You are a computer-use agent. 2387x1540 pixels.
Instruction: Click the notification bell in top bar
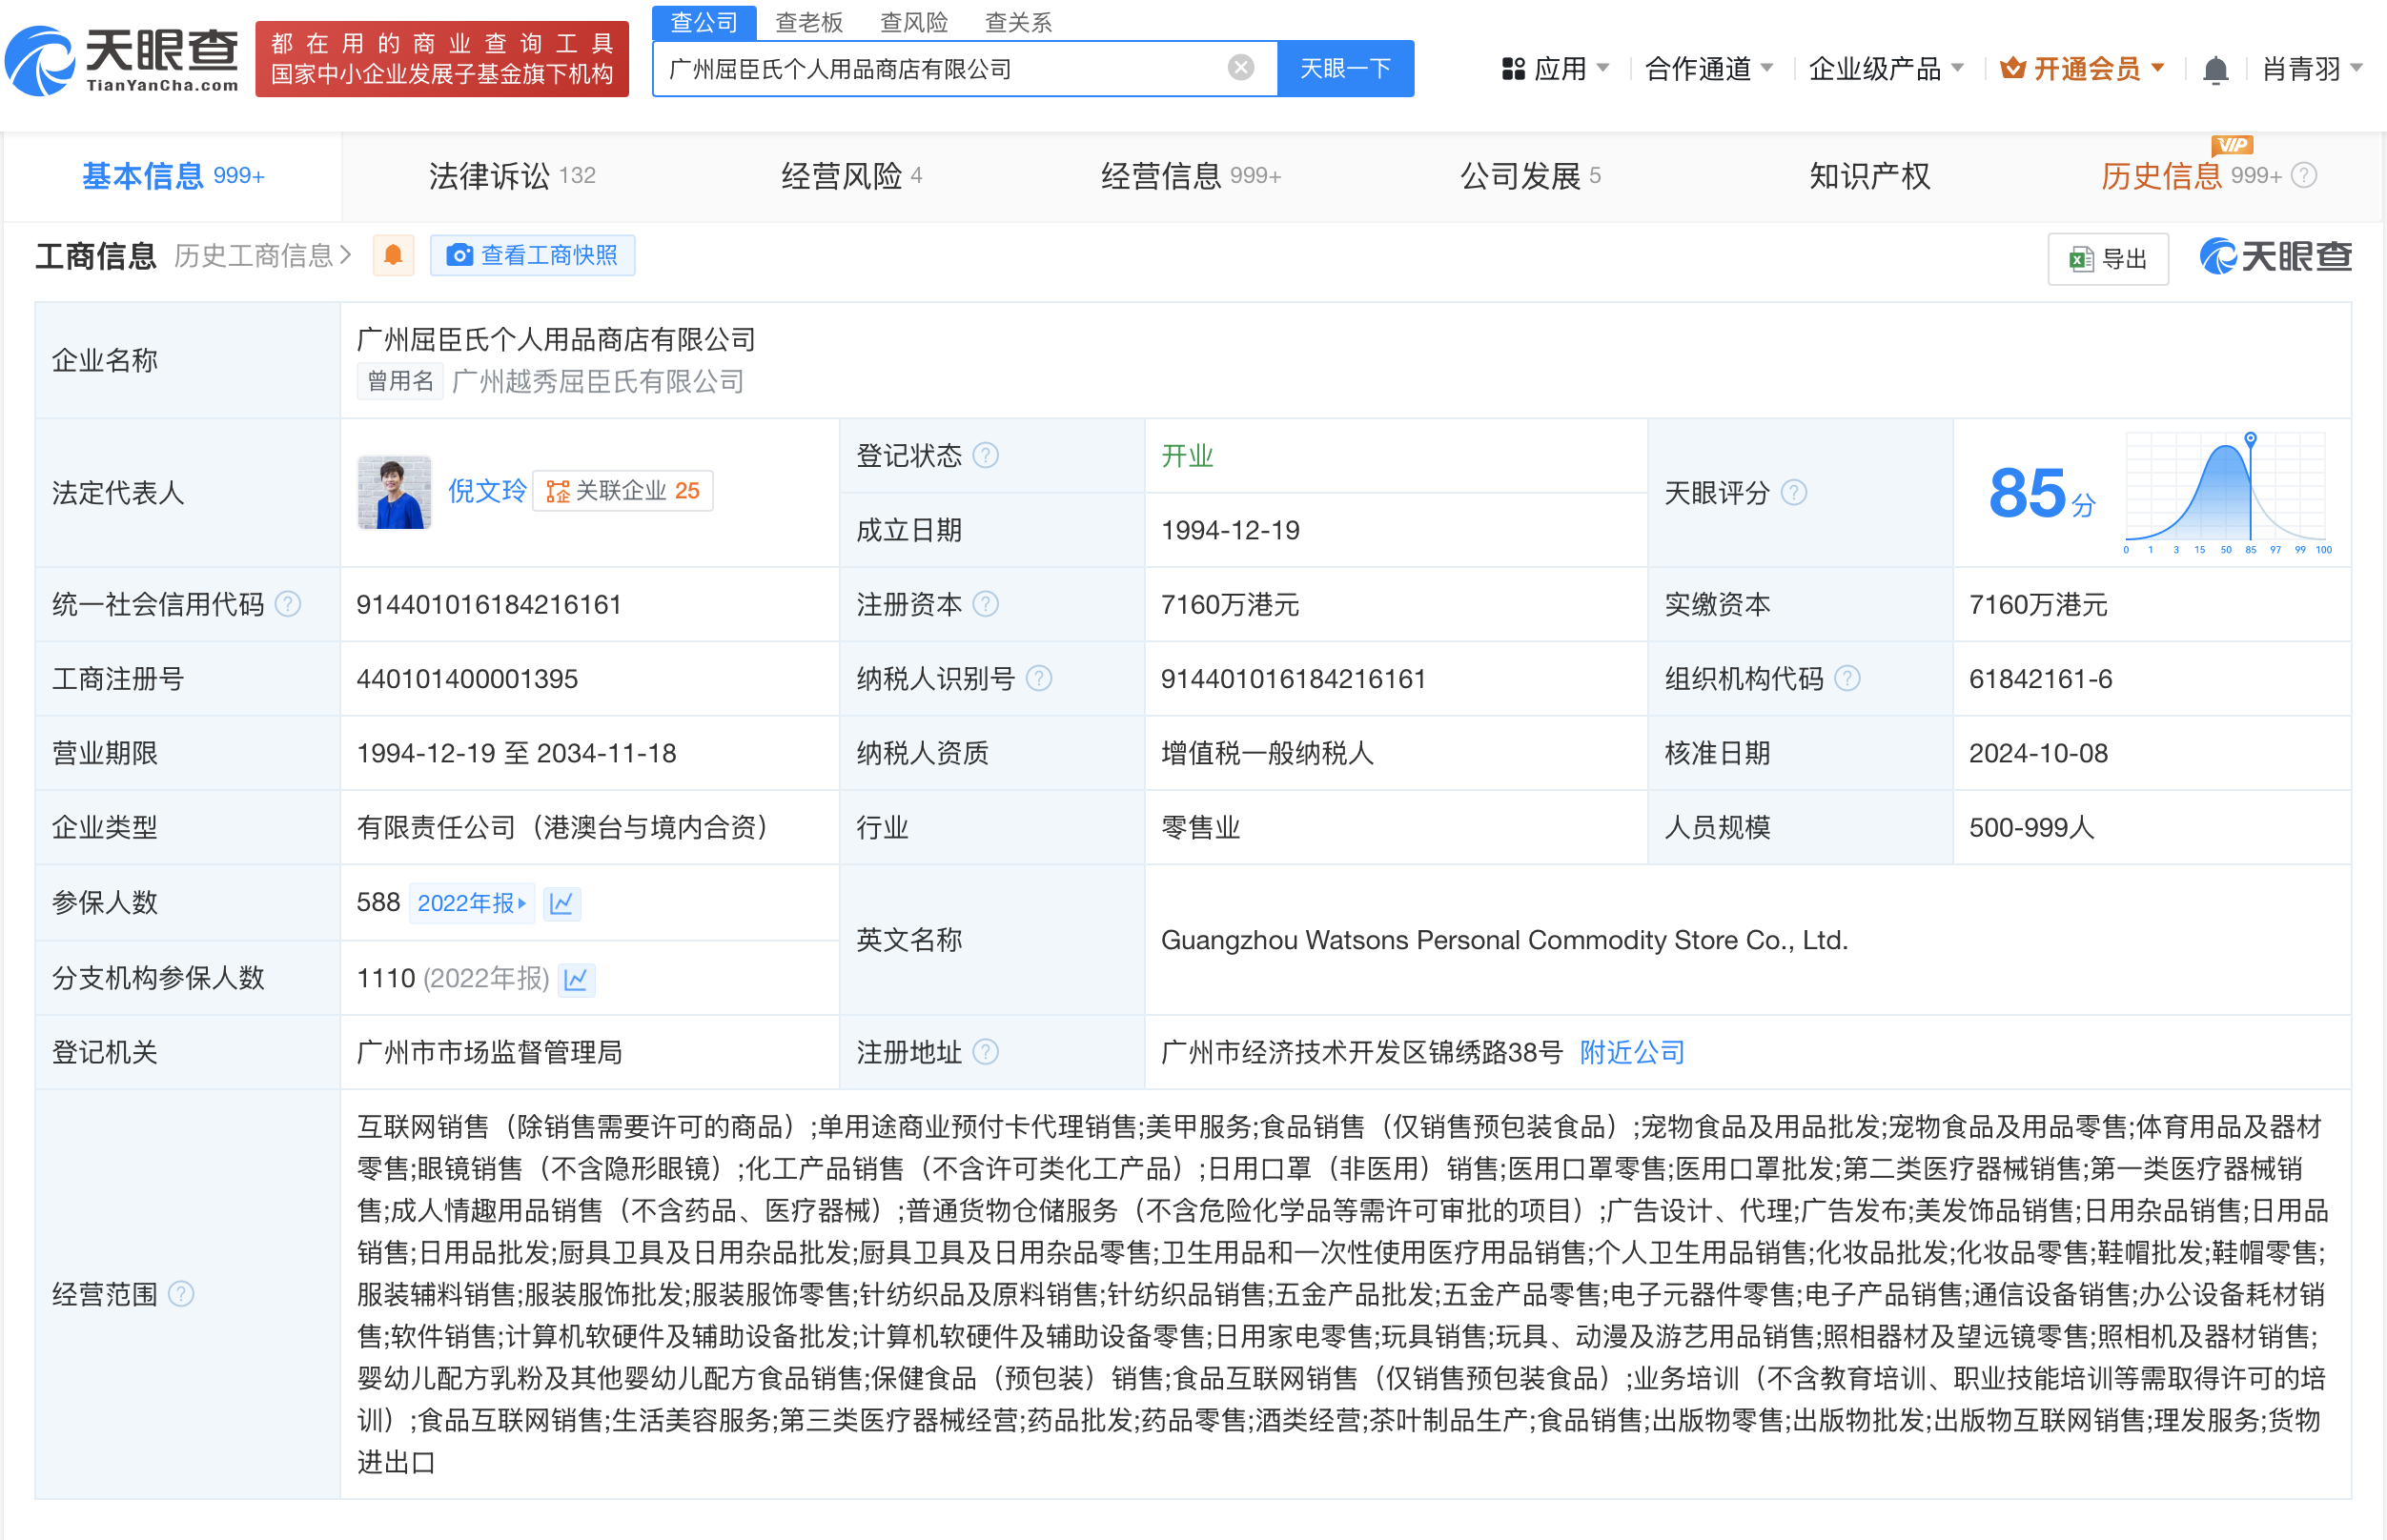pos(2215,69)
